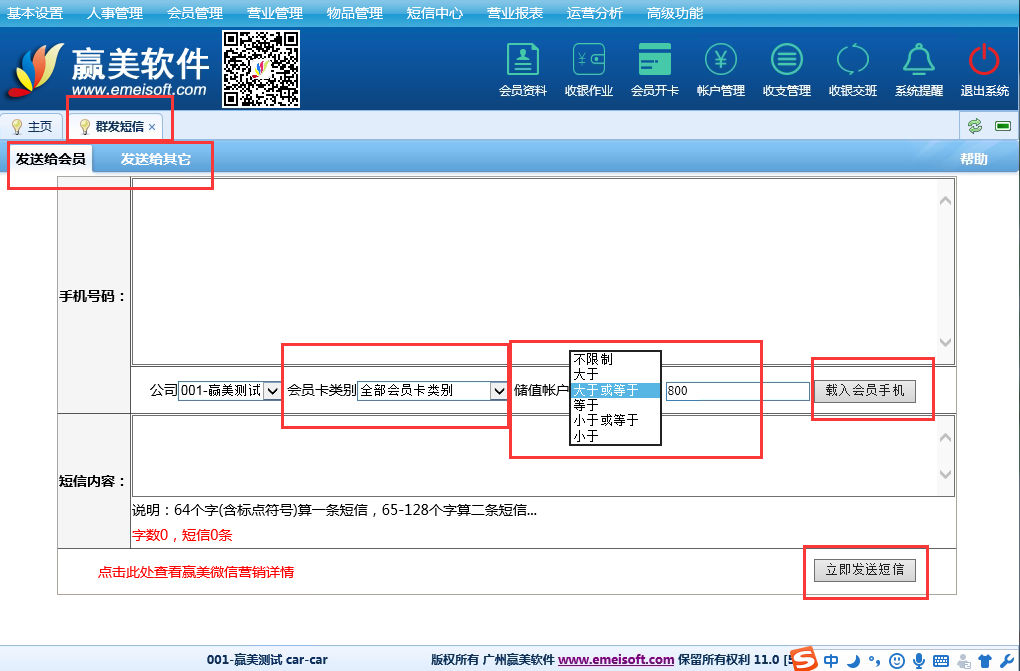Expand the 公司 company dropdown
This screenshot has height=671, width=1020.
click(271, 391)
